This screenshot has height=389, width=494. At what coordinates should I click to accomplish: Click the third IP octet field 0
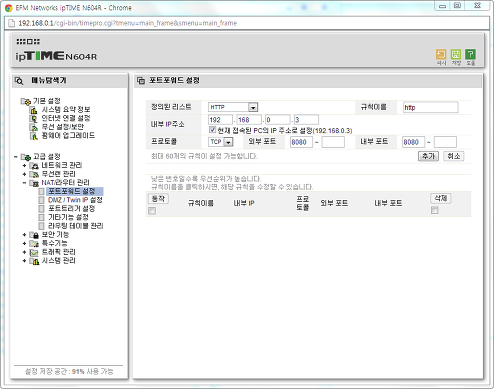278,120
